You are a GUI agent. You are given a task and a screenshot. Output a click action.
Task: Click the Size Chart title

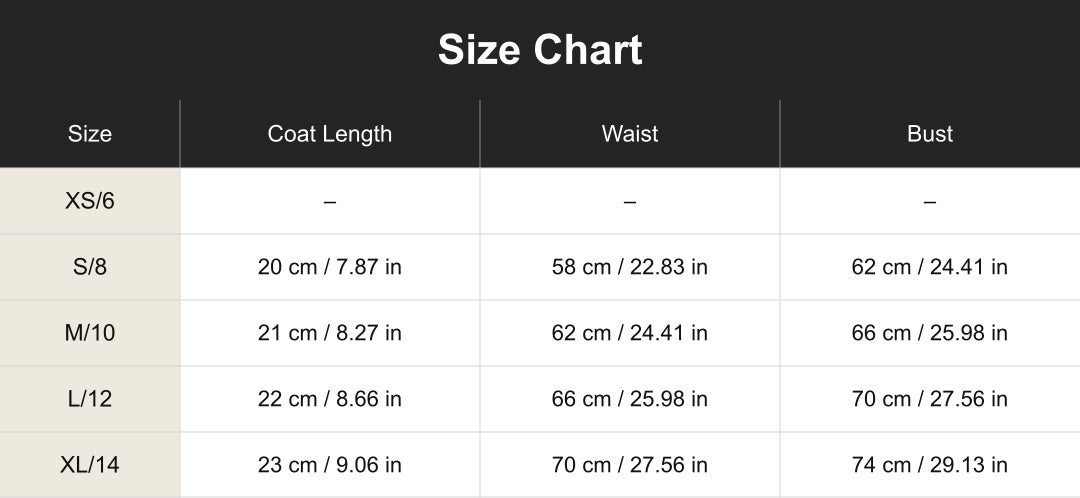tap(540, 50)
